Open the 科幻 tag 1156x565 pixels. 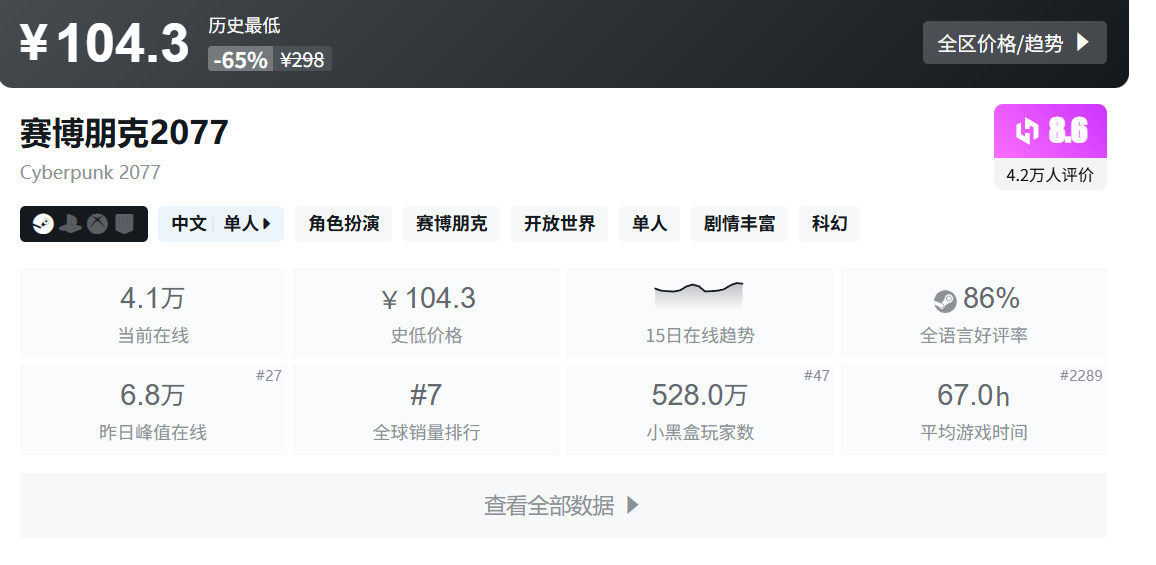click(x=829, y=223)
